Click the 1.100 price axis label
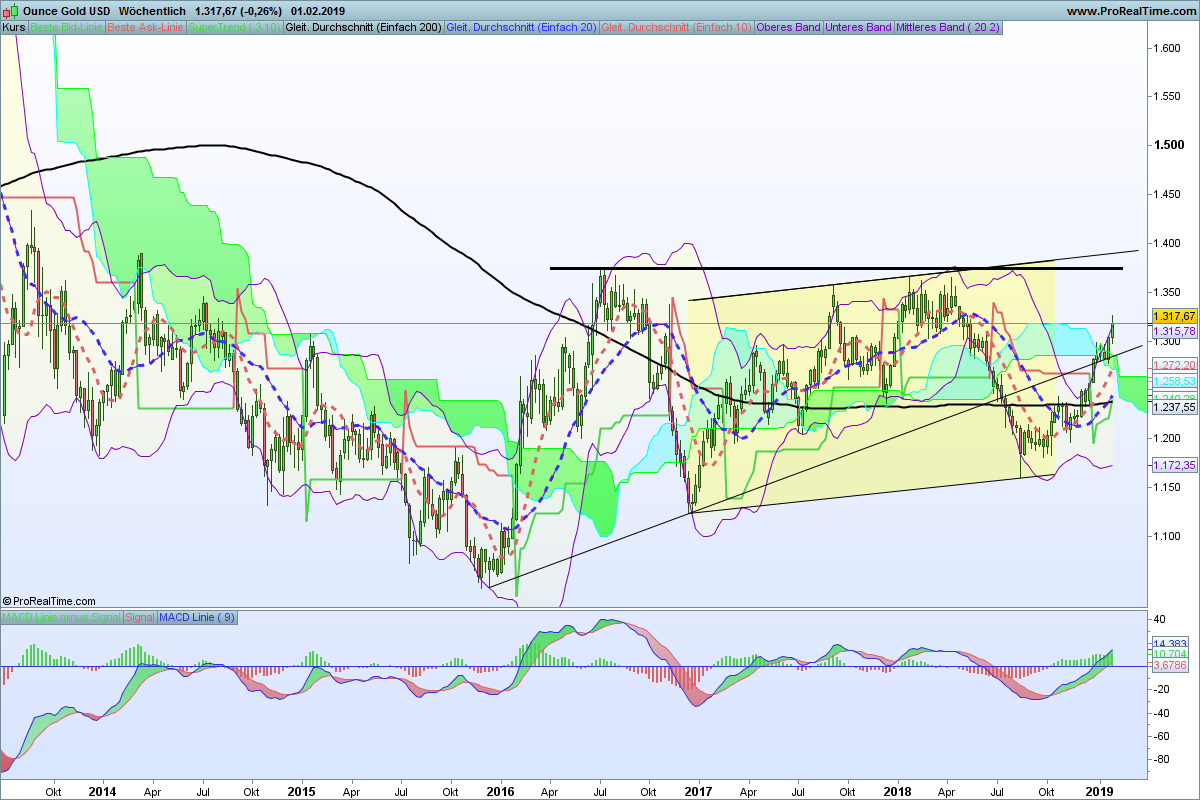Screen dimensions: 1200x800 click(1169, 537)
